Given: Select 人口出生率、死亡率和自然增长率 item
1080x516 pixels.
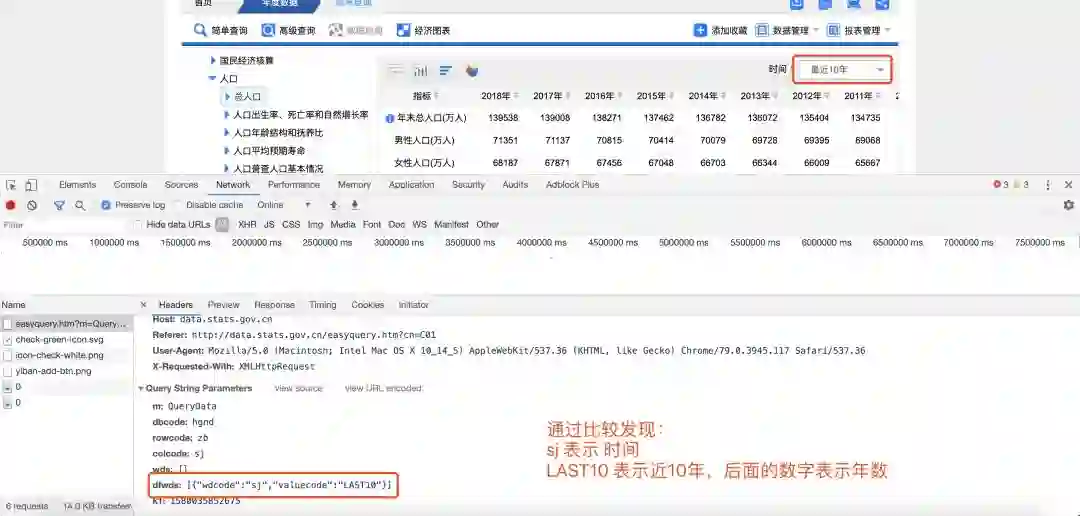Looking at the screenshot, I should (x=300, y=115).
